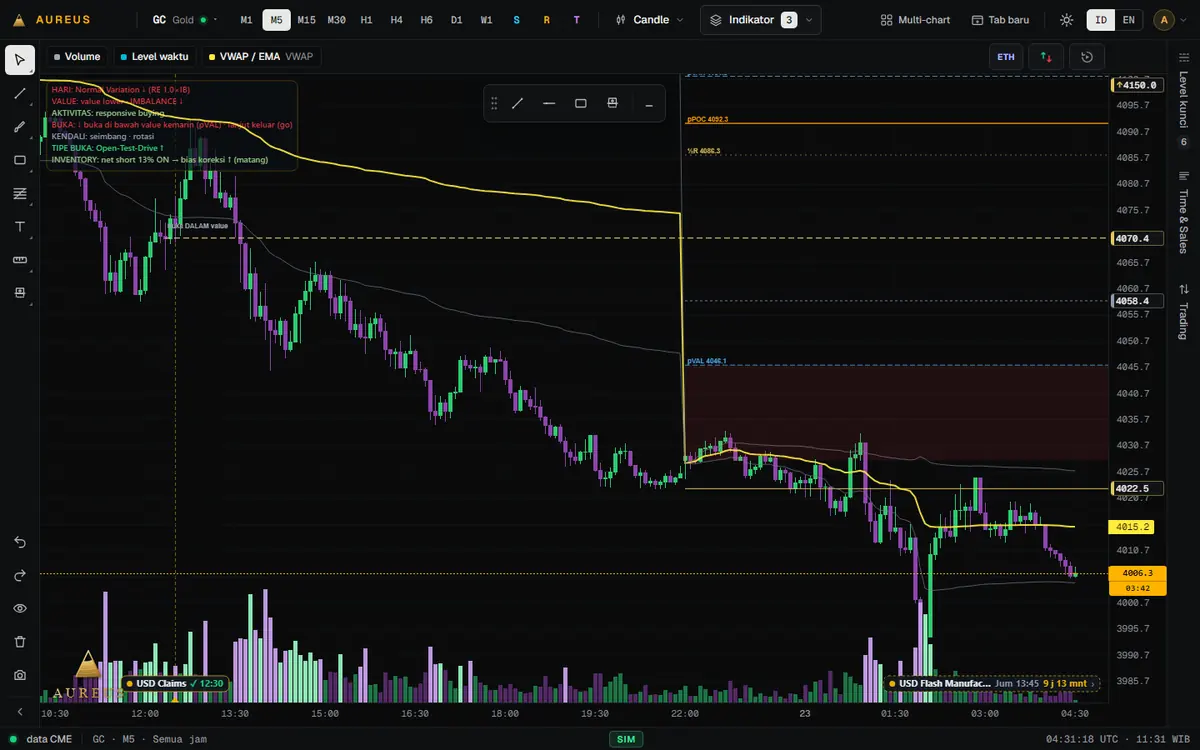The height and width of the screenshot is (750, 1200).
Task: Switch to M1 timeframe
Action: pos(247,20)
